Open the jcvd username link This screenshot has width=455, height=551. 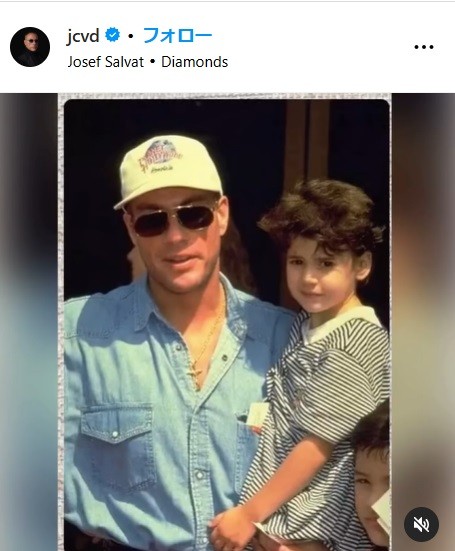click(83, 36)
